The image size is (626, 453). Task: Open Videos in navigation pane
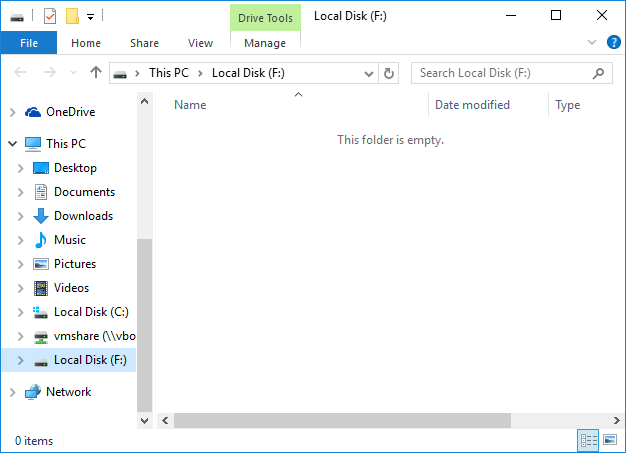71,288
